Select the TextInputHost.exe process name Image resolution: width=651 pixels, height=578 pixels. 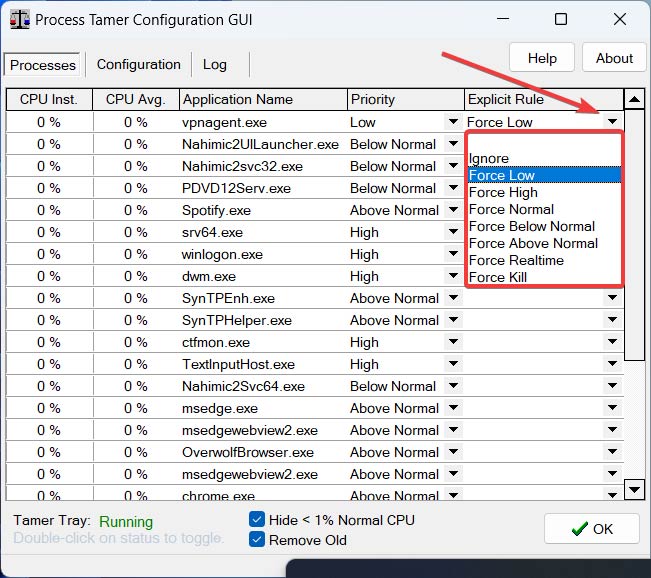[x=238, y=365]
